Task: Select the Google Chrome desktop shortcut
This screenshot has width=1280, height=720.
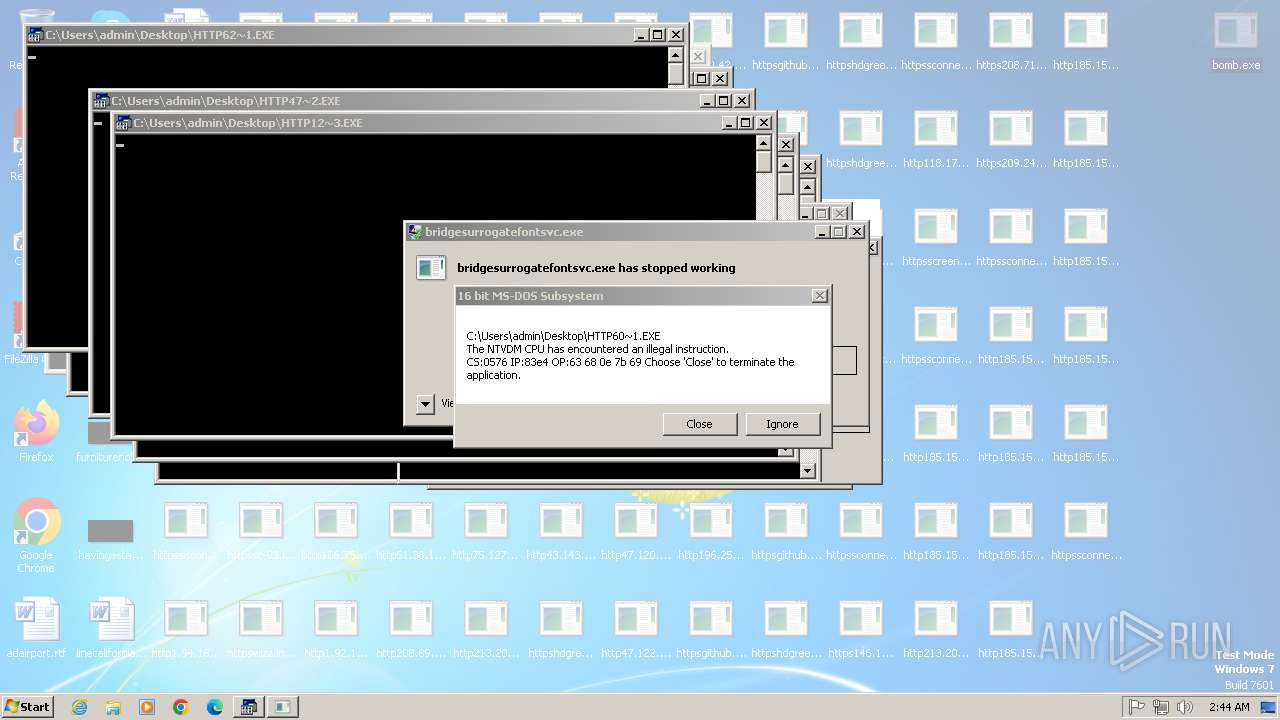Action: click(x=36, y=536)
